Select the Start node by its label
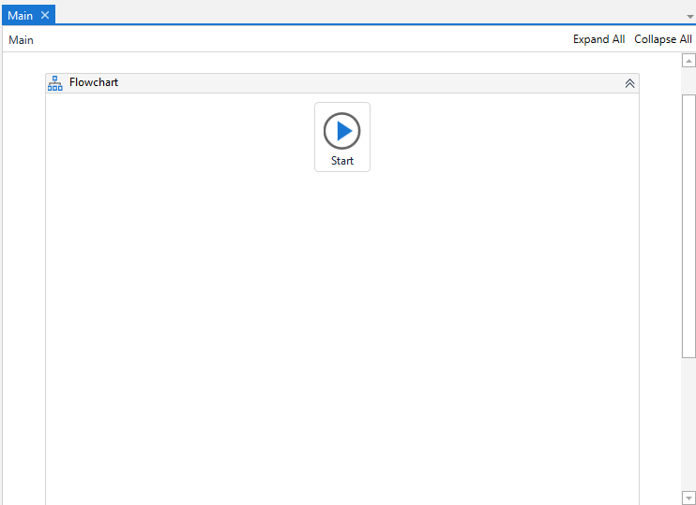 coord(342,161)
